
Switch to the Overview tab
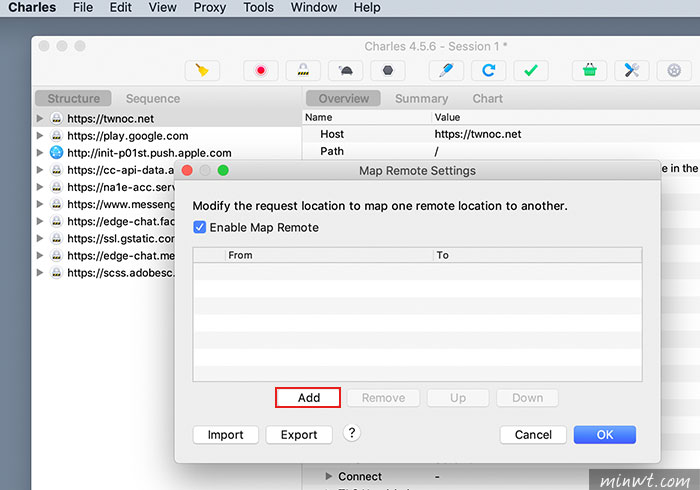[343, 98]
